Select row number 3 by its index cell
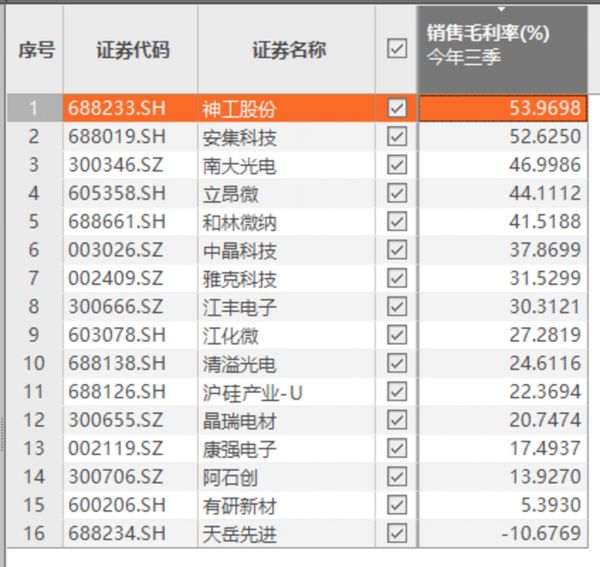This screenshot has height=567, width=600. [35, 165]
